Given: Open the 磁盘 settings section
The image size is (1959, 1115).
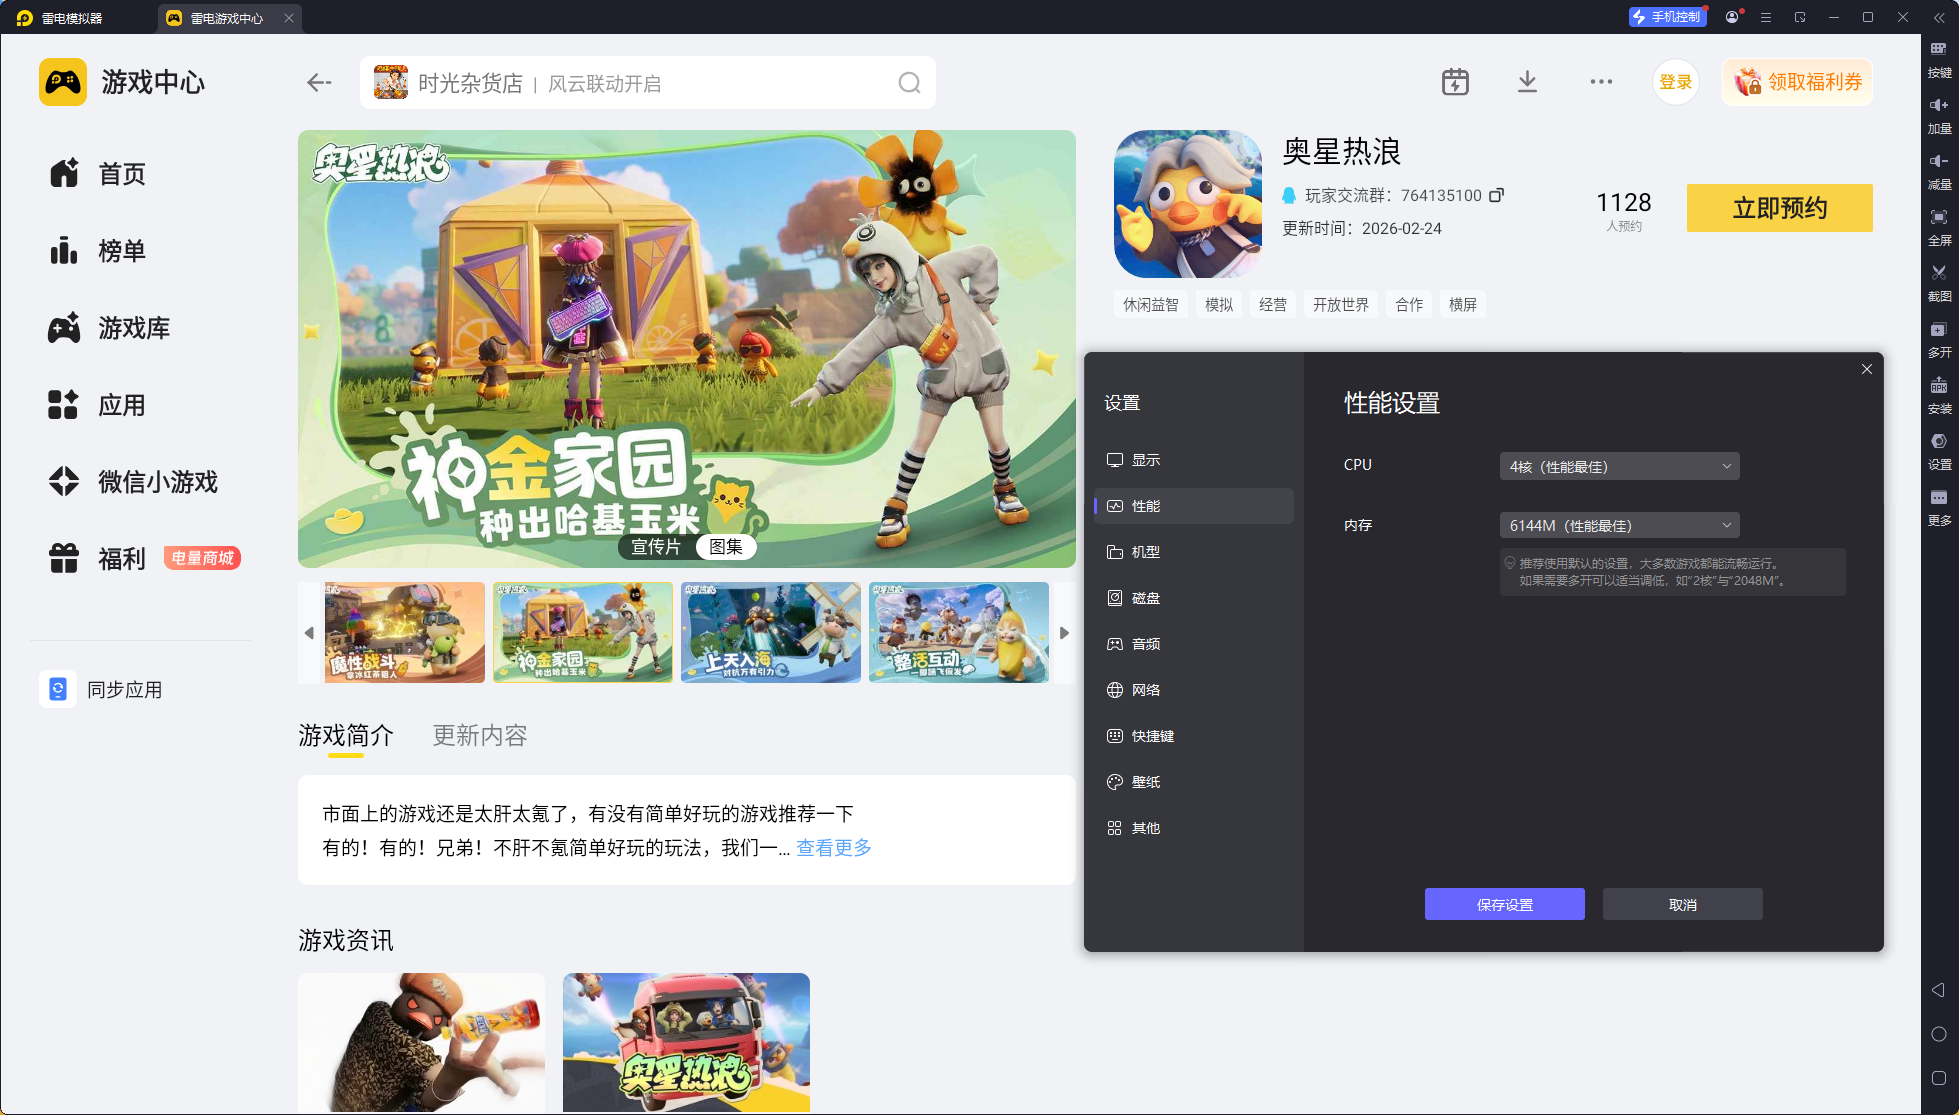Looking at the screenshot, I should [1145, 598].
